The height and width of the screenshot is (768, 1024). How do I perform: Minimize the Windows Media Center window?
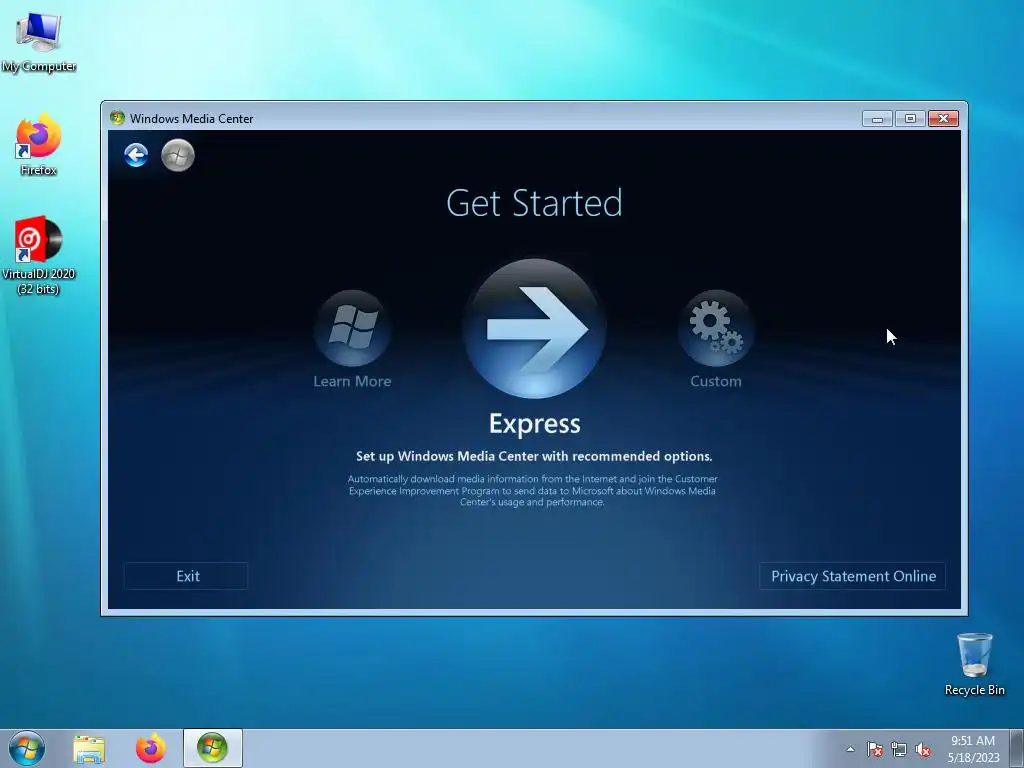click(877, 119)
